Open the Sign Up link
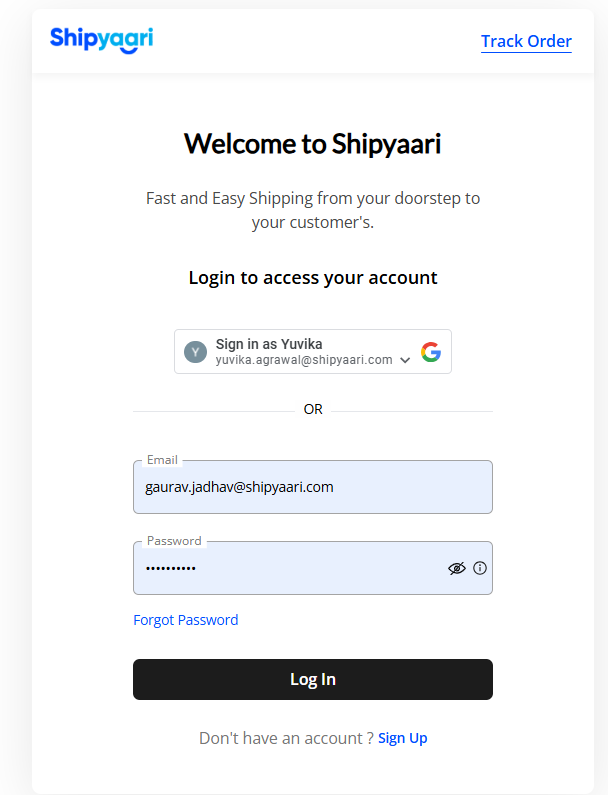 [403, 738]
